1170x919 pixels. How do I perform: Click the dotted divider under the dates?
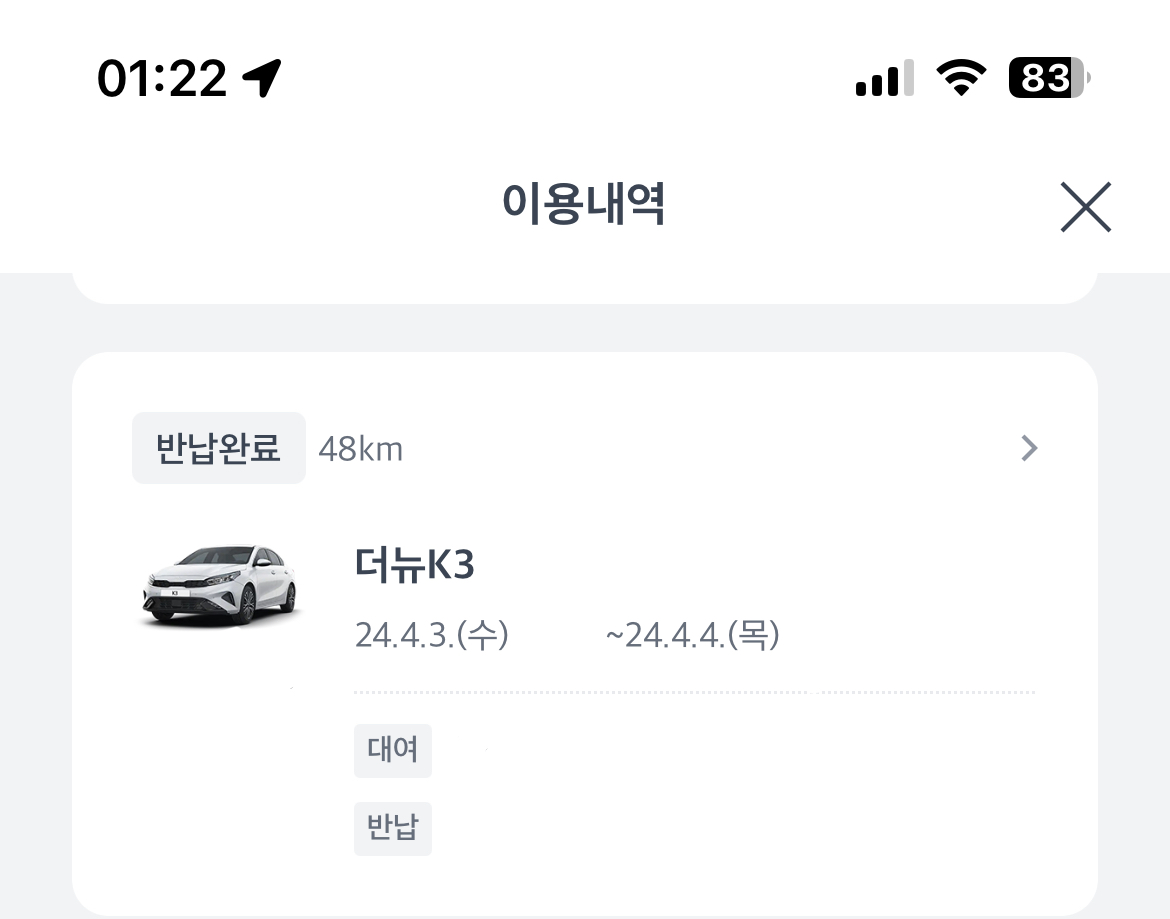coord(694,692)
